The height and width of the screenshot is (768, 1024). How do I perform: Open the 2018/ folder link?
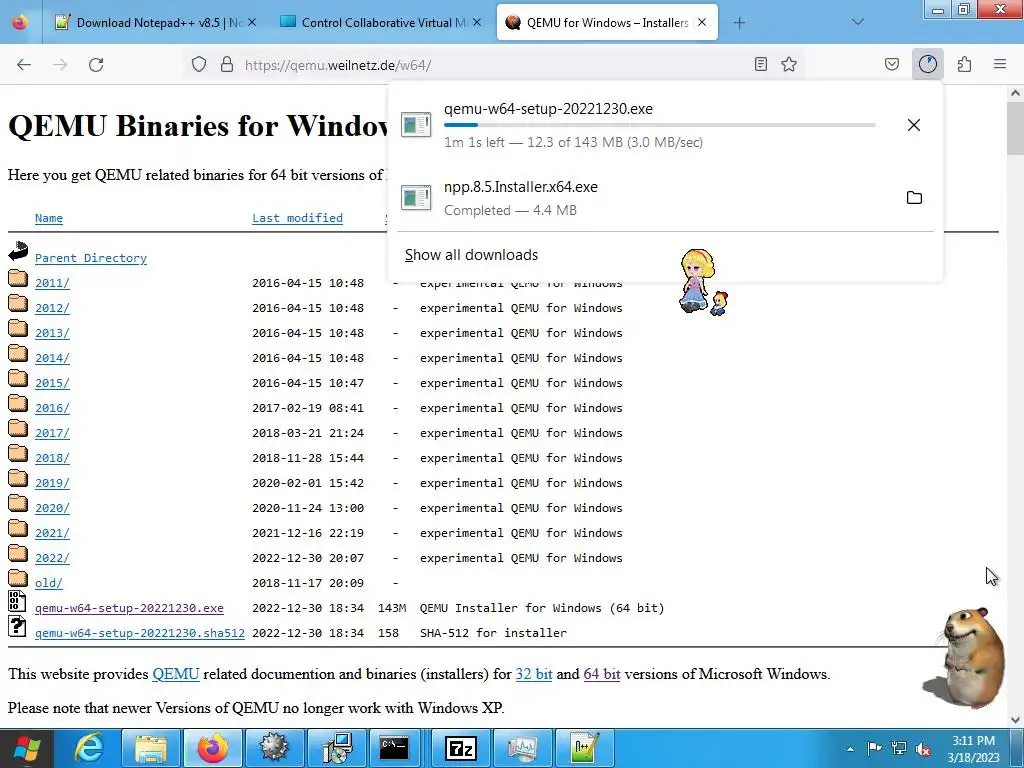52,458
